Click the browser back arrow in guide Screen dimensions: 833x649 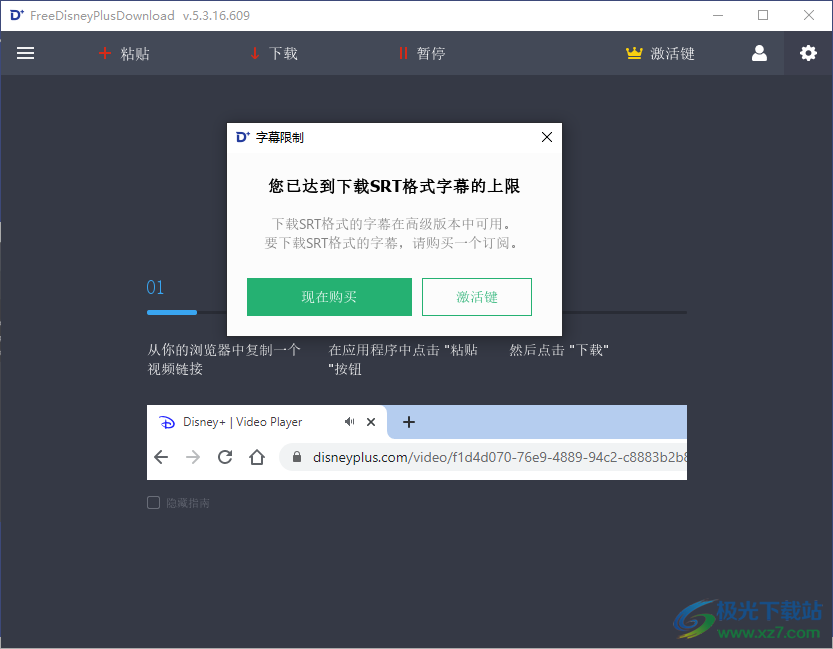161,457
